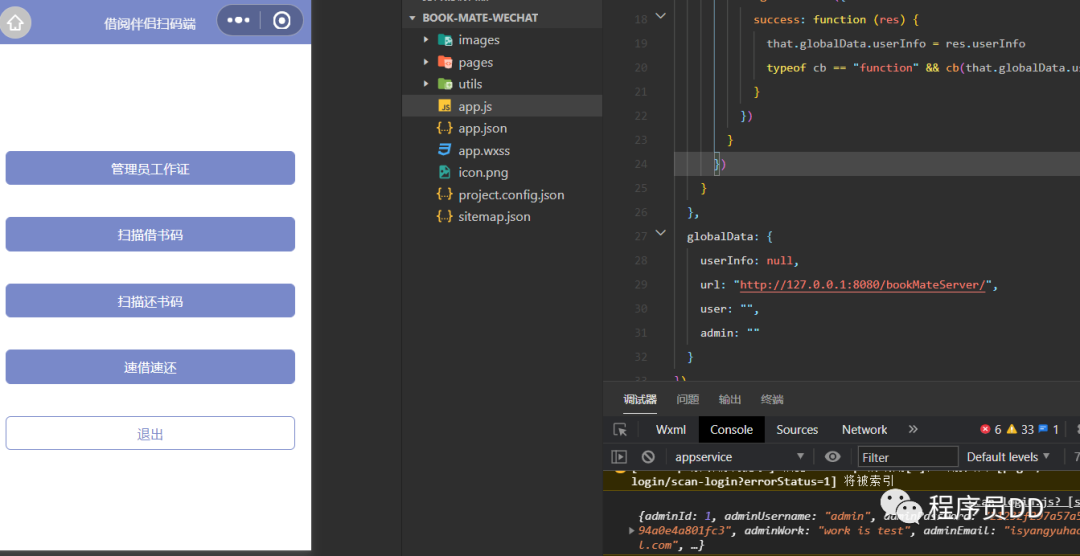Viewport: 1080px width, 556px height.
Task: Tap the home icon in simulator header
Action: pos(15,23)
